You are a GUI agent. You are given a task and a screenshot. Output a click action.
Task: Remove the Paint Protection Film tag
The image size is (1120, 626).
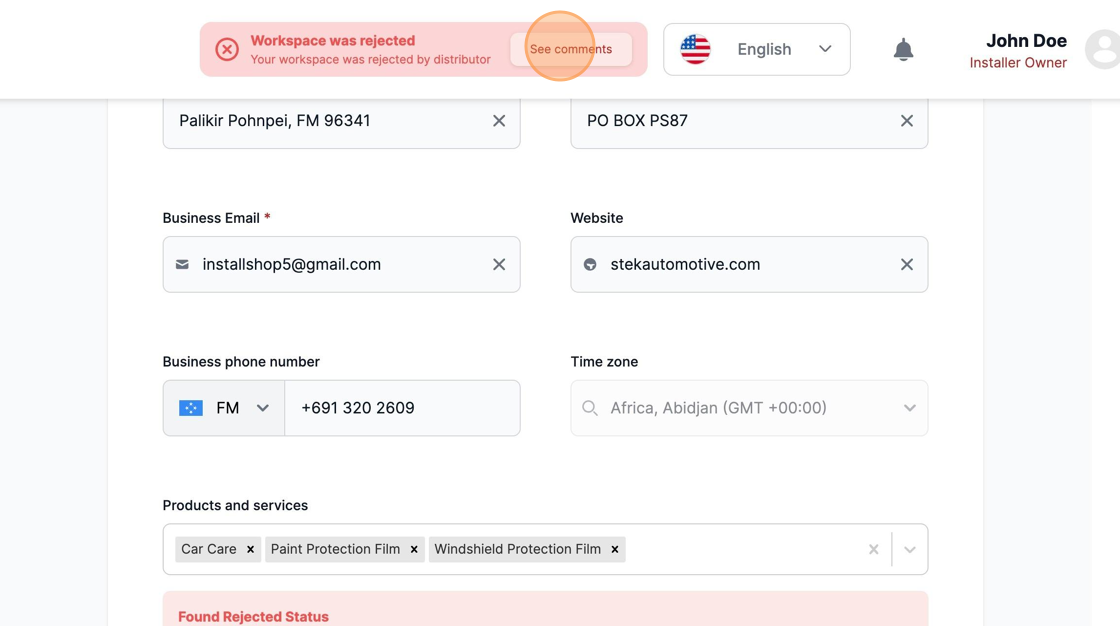click(414, 549)
